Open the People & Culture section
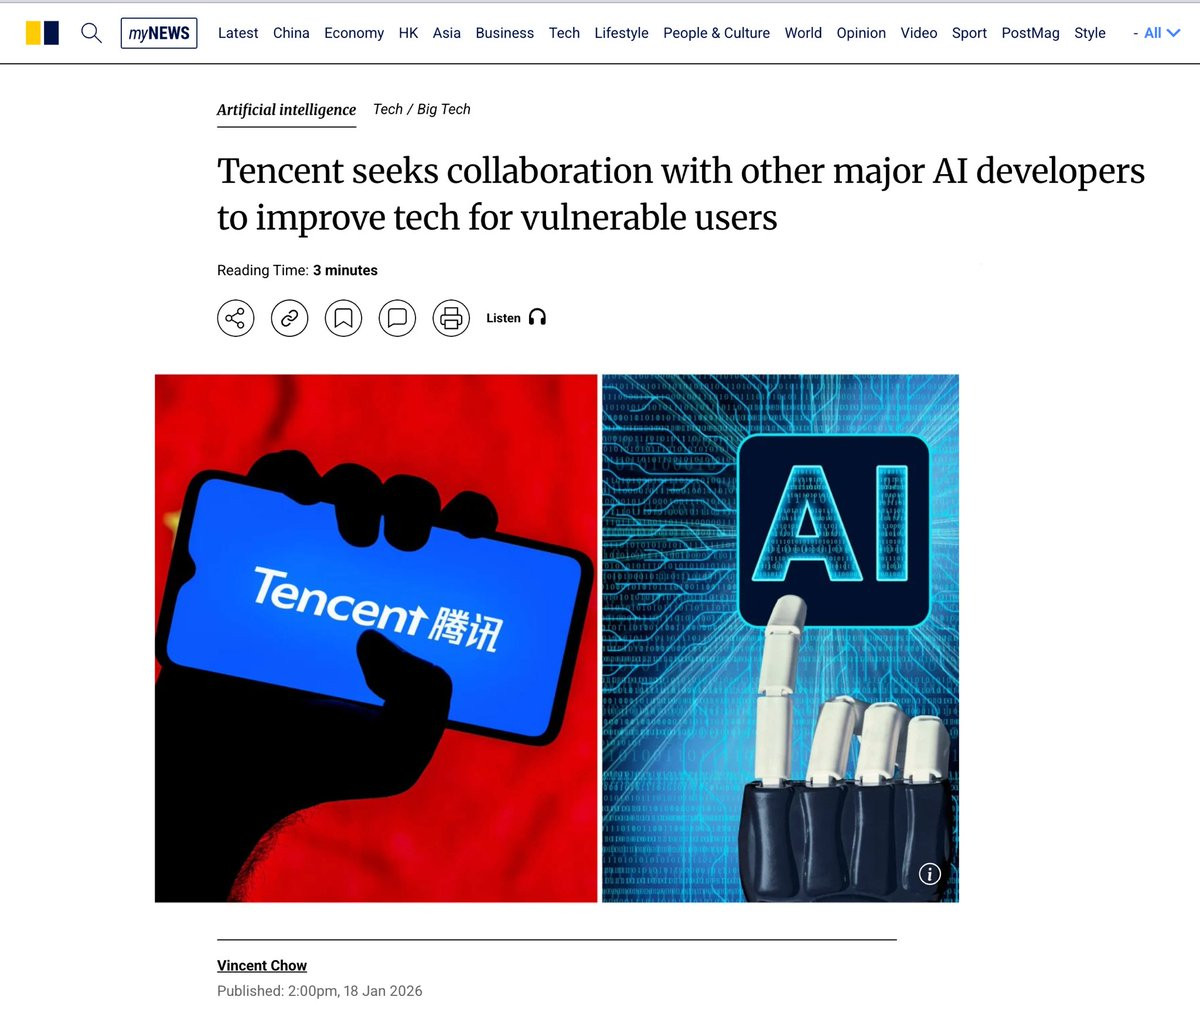Image resolution: width=1200 pixels, height=1027 pixels. click(x=716, y=33)
